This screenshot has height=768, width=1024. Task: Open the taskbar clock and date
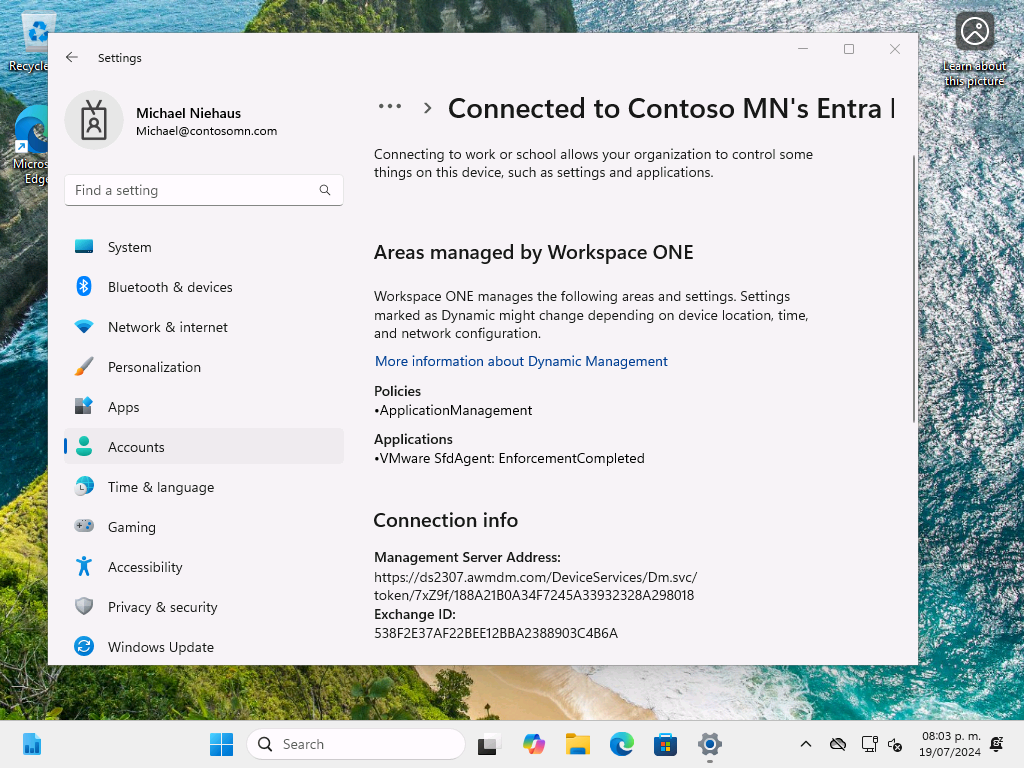click(943, 744)
